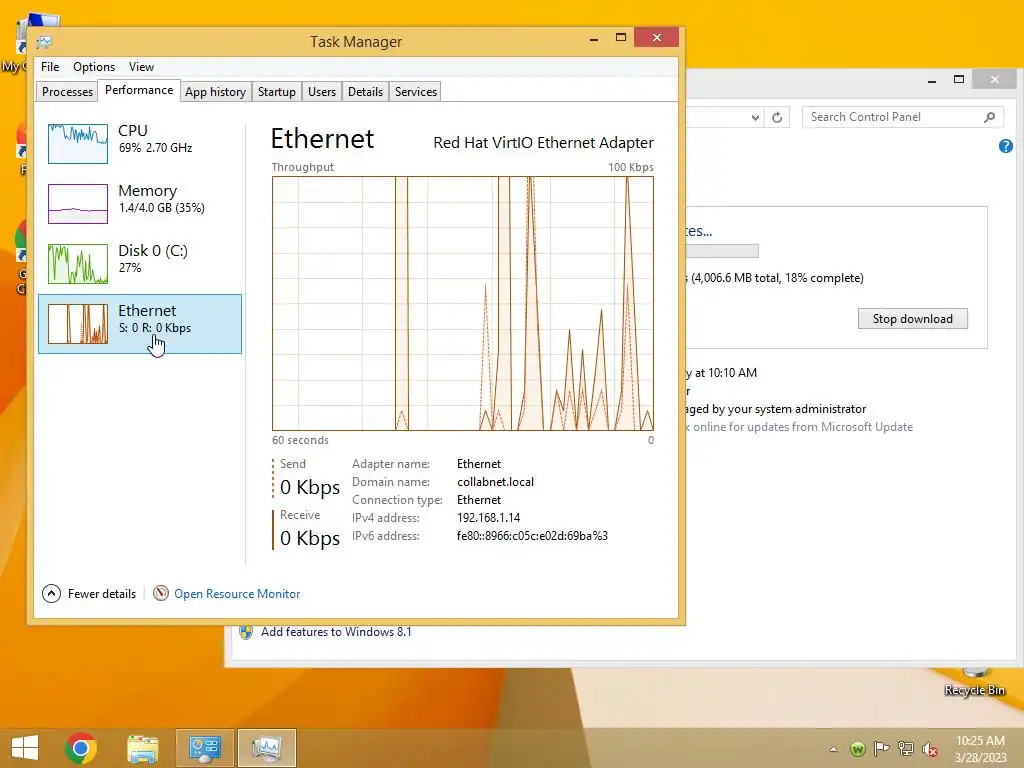This screenshot has width=1024, height=768.
Task: Show hidden tray icons arrow
Action: (833, 749)
